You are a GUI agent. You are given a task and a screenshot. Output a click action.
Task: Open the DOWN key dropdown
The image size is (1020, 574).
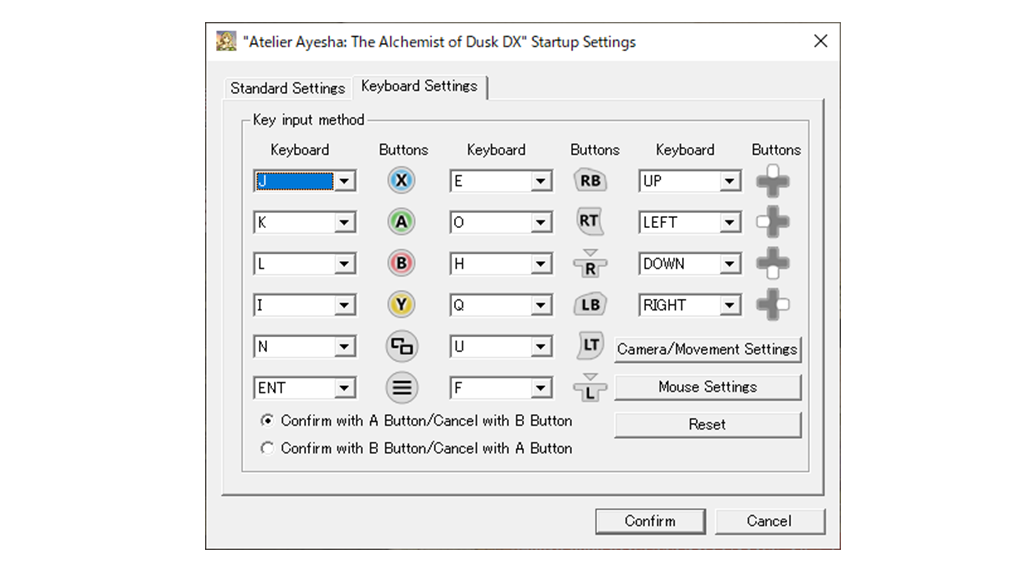point(730,264)
